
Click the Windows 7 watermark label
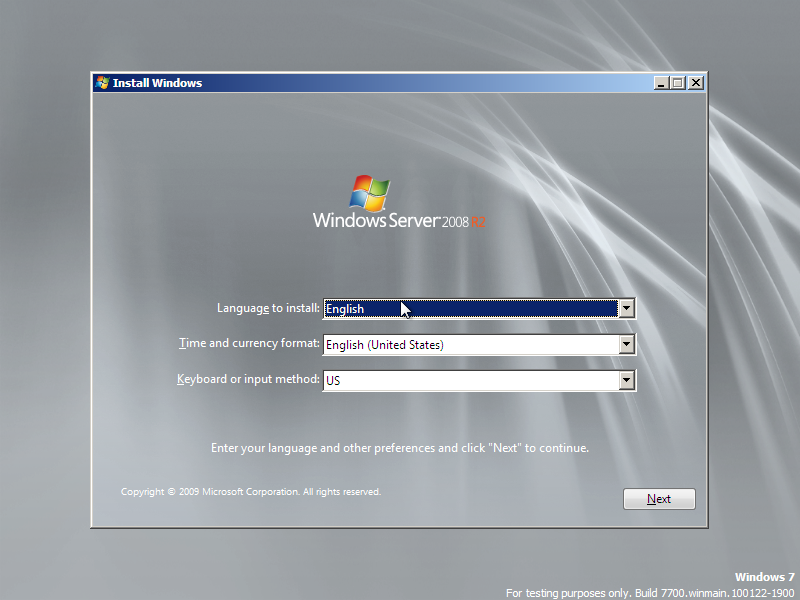point(764,577)
